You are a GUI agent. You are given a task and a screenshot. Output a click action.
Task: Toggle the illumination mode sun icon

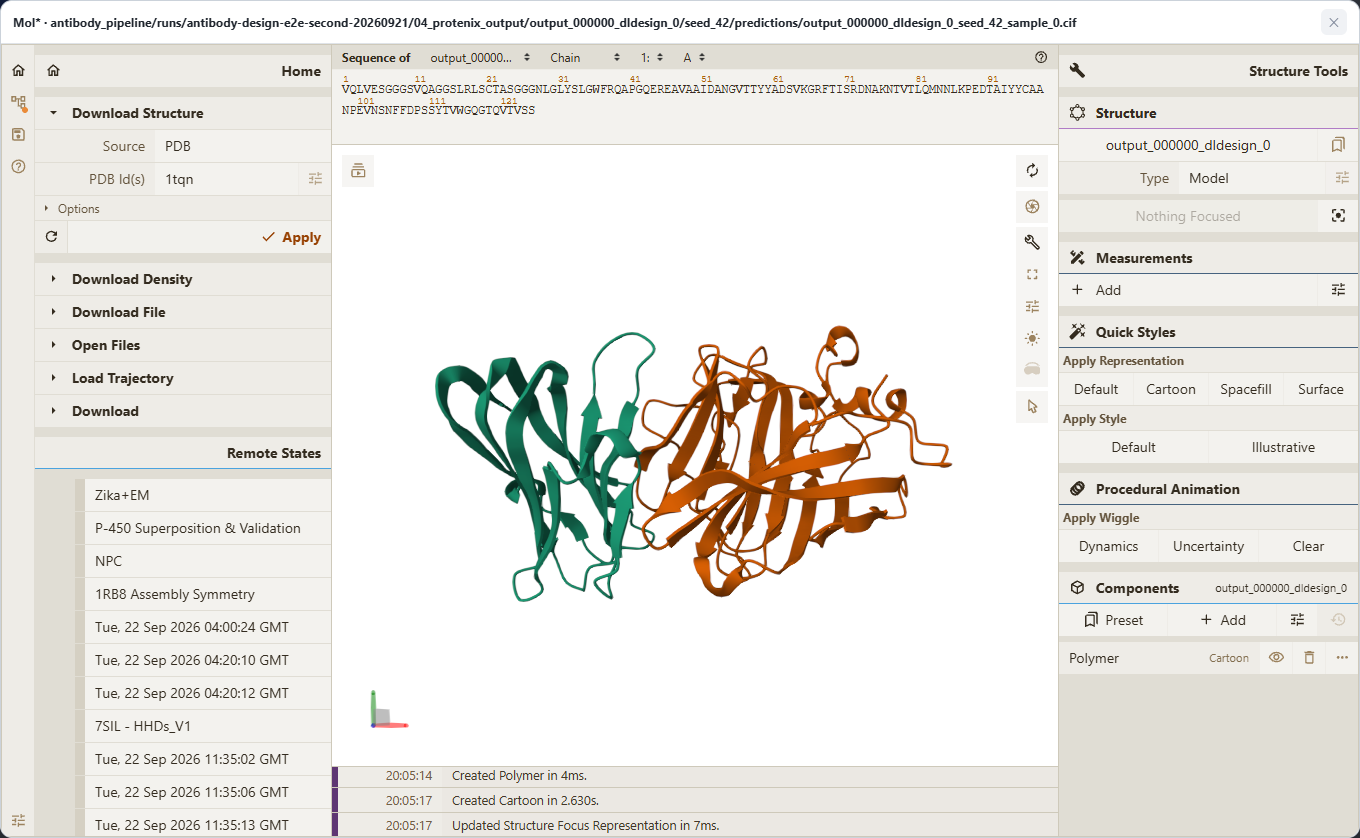coord(1032,339)
